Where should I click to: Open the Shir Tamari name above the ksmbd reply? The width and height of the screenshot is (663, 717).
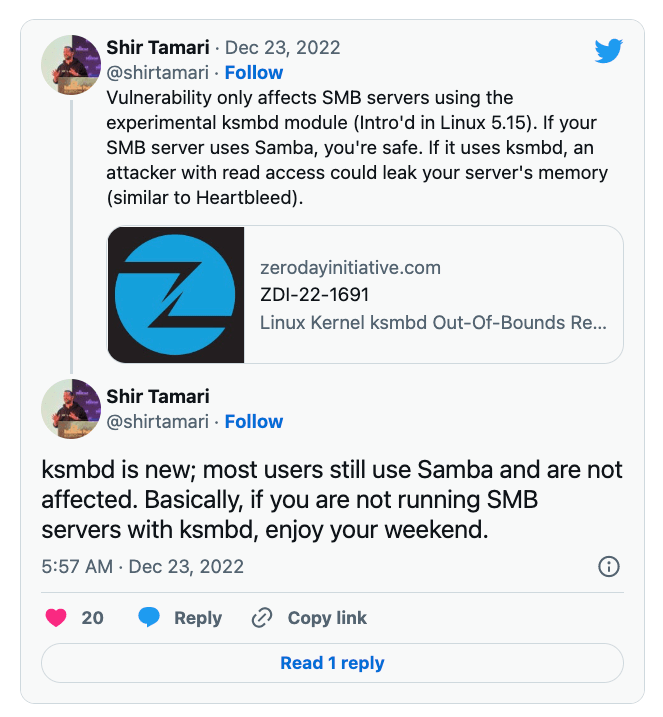pyautogui.click(x=158, y=396)
